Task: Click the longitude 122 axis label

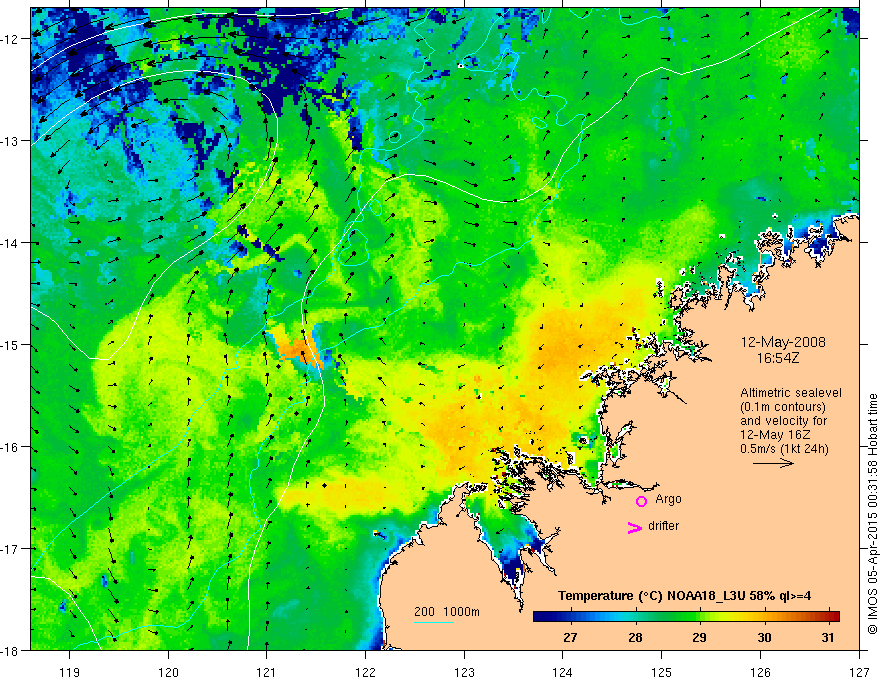Action: coord(365,672)
